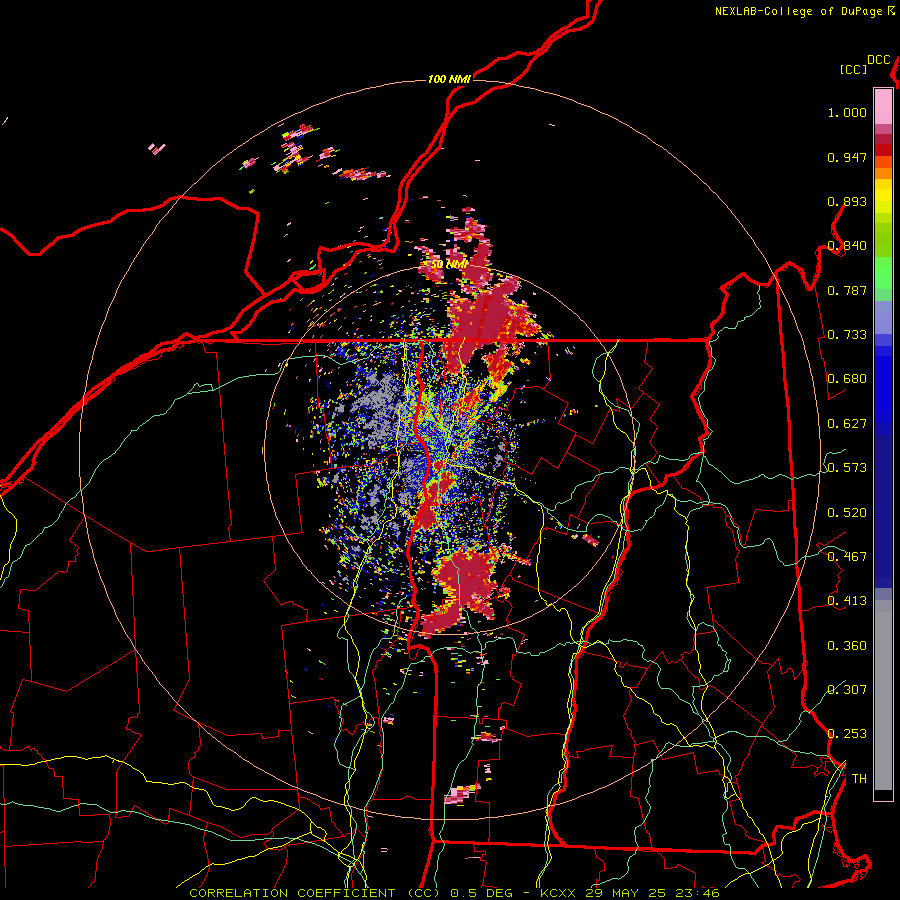Click the 0.413 color scale value
This screenshot has height=900, width=900.
(847, 601)
